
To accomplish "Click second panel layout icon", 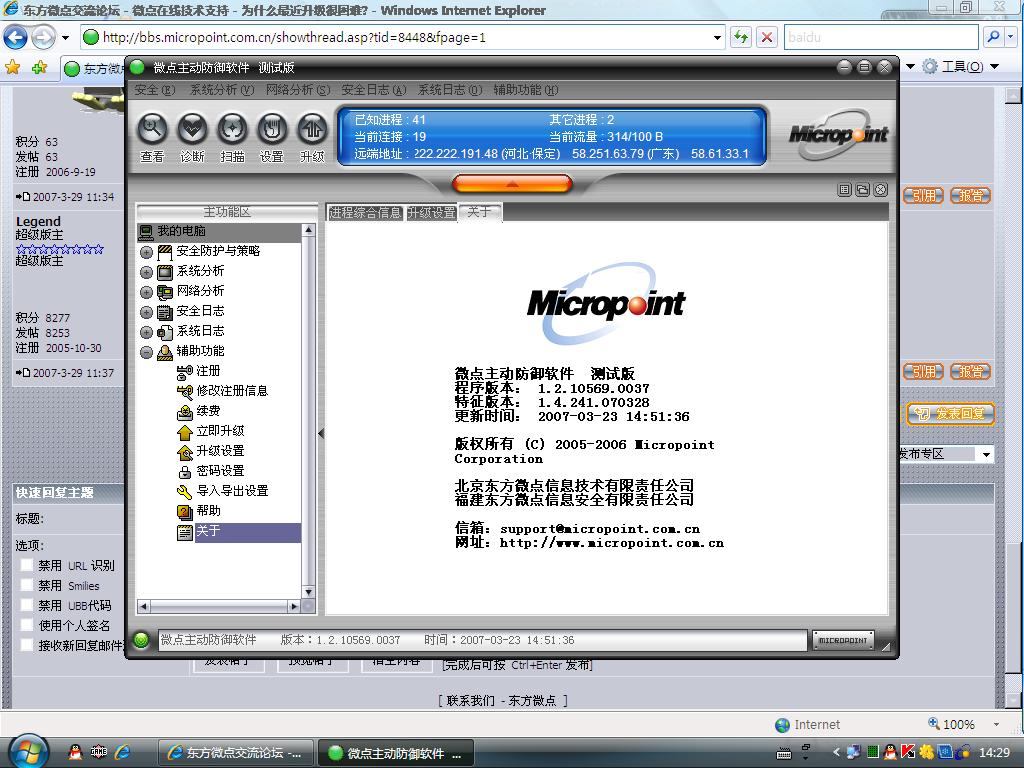I will click(862, 190).
